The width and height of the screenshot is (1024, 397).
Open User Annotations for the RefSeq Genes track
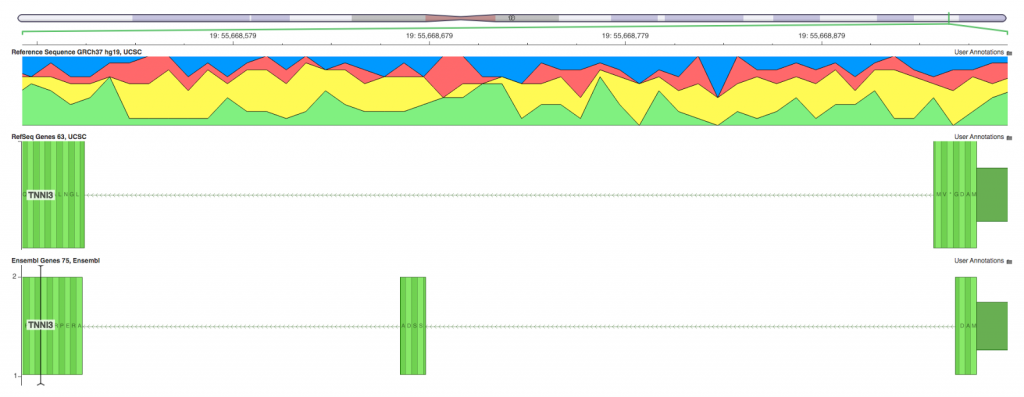click(x=979, y=136)
